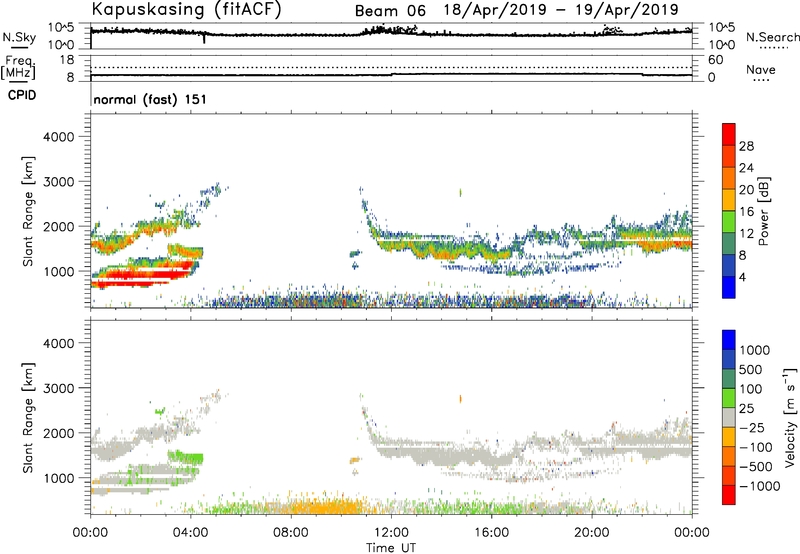Viewport: 800px width, 554px height.
Task: Click the red bottom of the Velocity color bar
Action: [729, 497]
